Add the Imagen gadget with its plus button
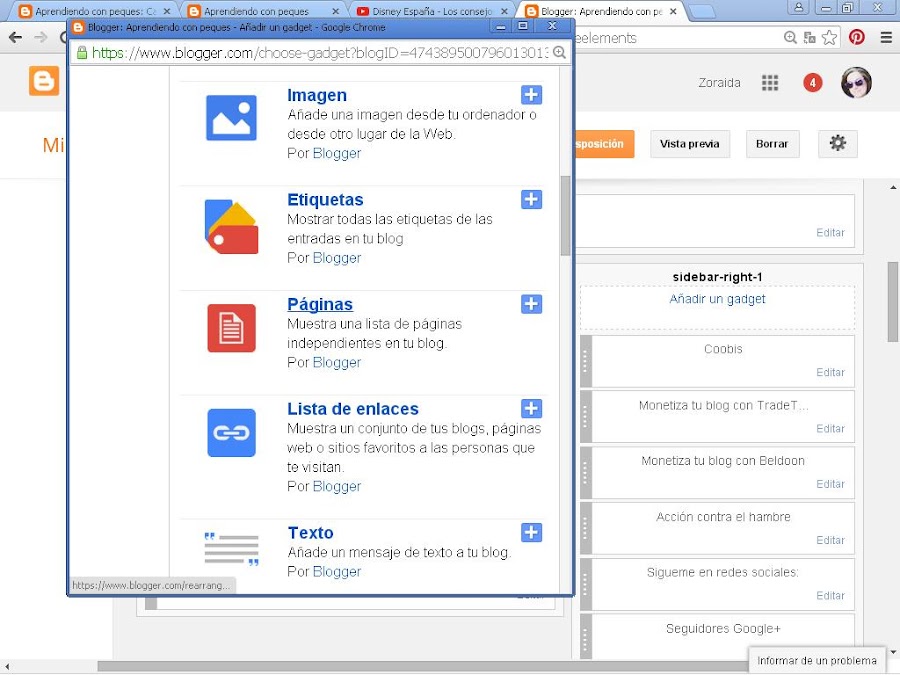 coord(531,95)
